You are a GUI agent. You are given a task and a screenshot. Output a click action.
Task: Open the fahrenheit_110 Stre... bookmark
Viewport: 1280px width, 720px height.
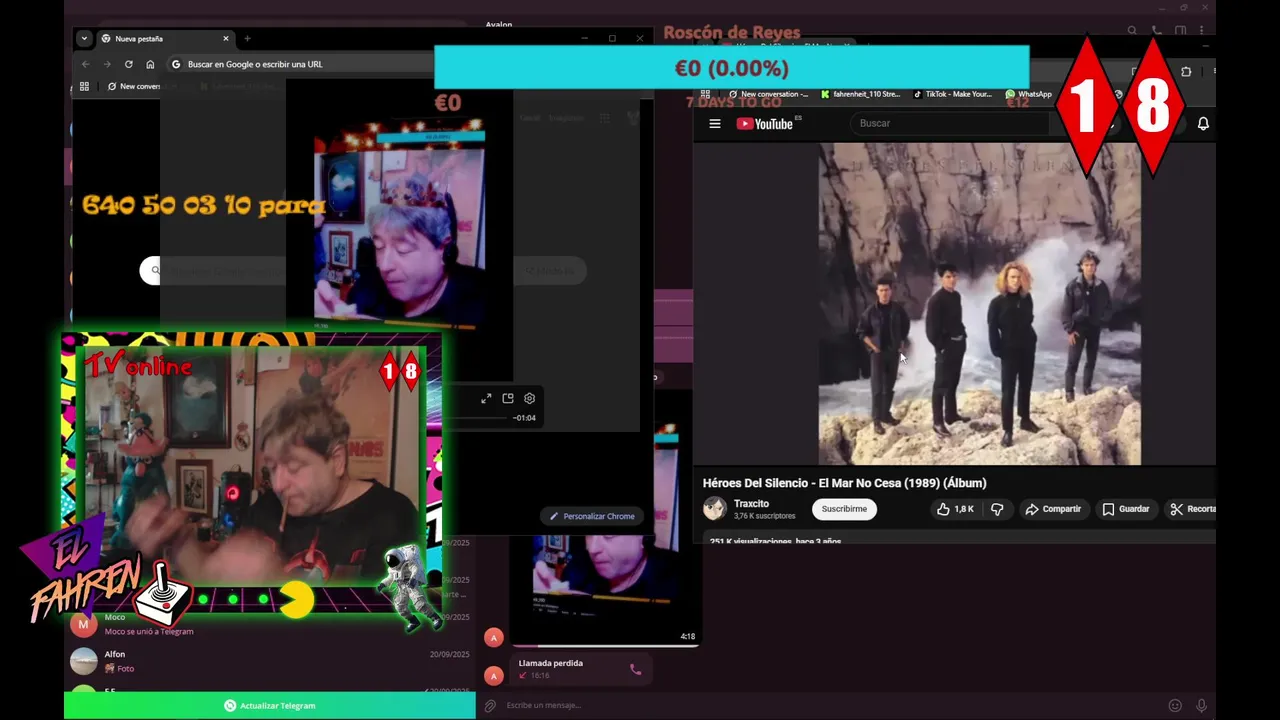tap(859, 94)
